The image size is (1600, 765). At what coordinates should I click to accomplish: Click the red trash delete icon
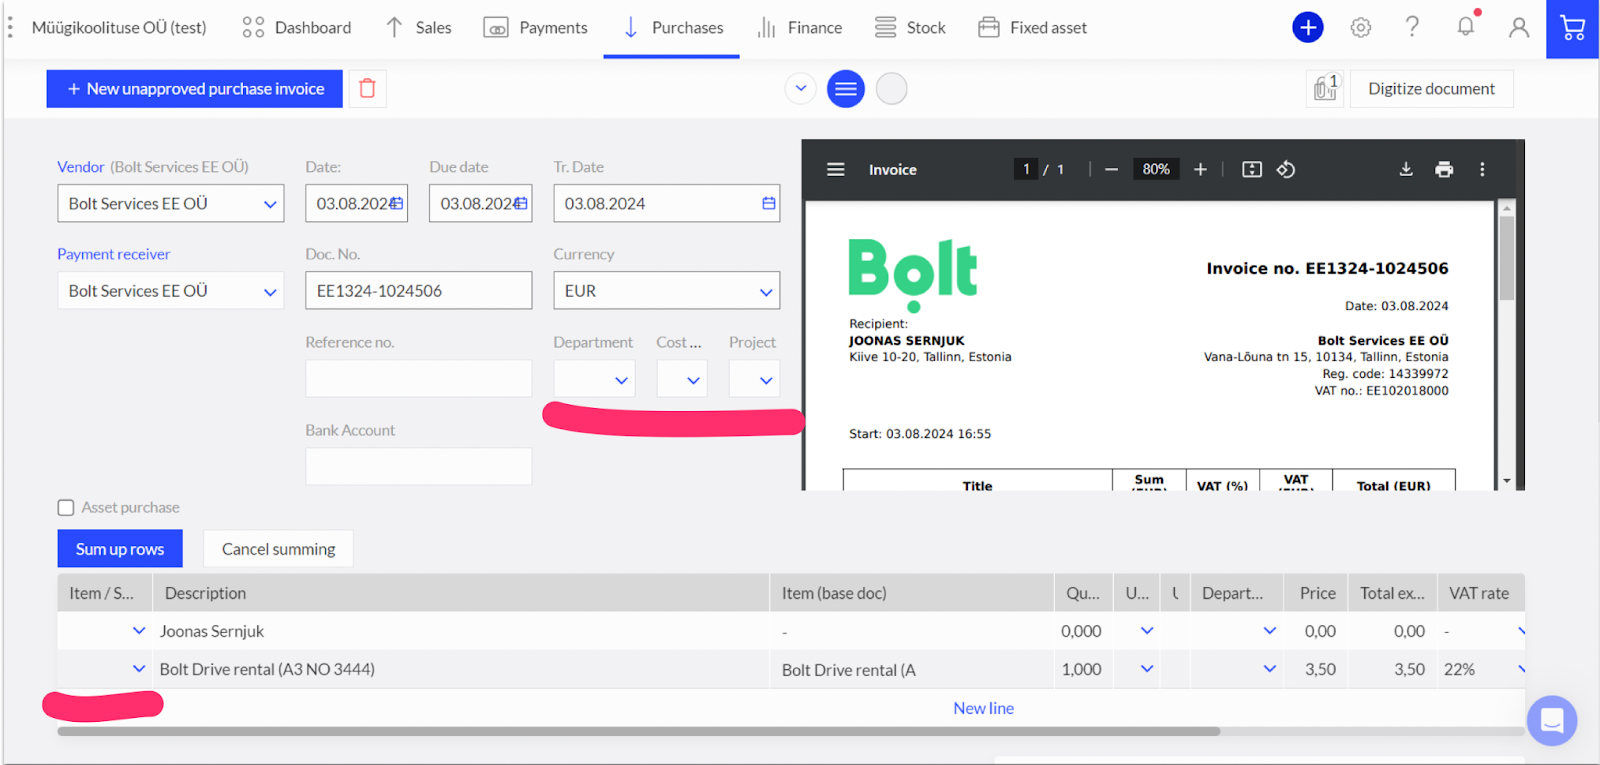(x=367, y=89)
